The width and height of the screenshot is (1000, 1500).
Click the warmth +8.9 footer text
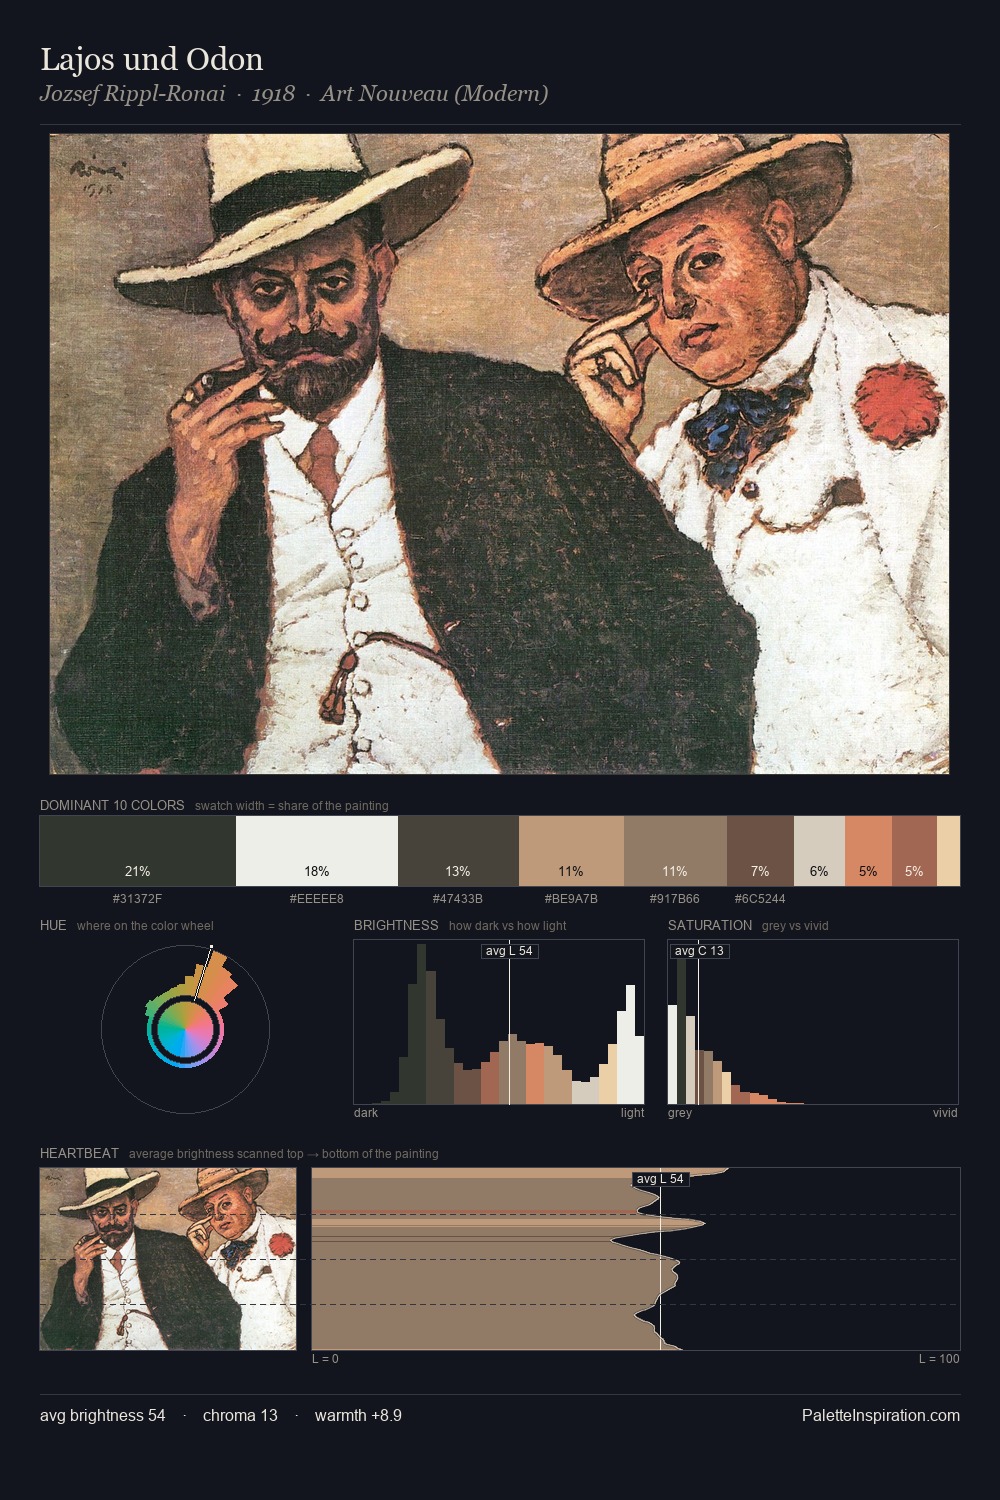[x=358, y=1415]
